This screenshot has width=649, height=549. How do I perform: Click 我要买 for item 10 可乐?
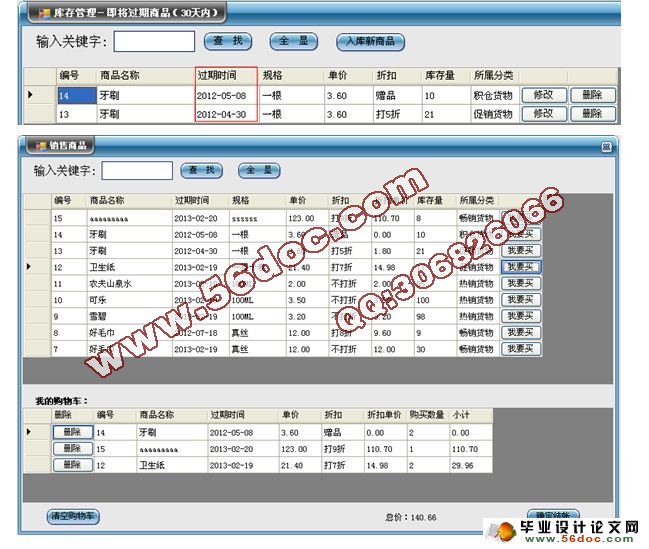click(521, 300)
